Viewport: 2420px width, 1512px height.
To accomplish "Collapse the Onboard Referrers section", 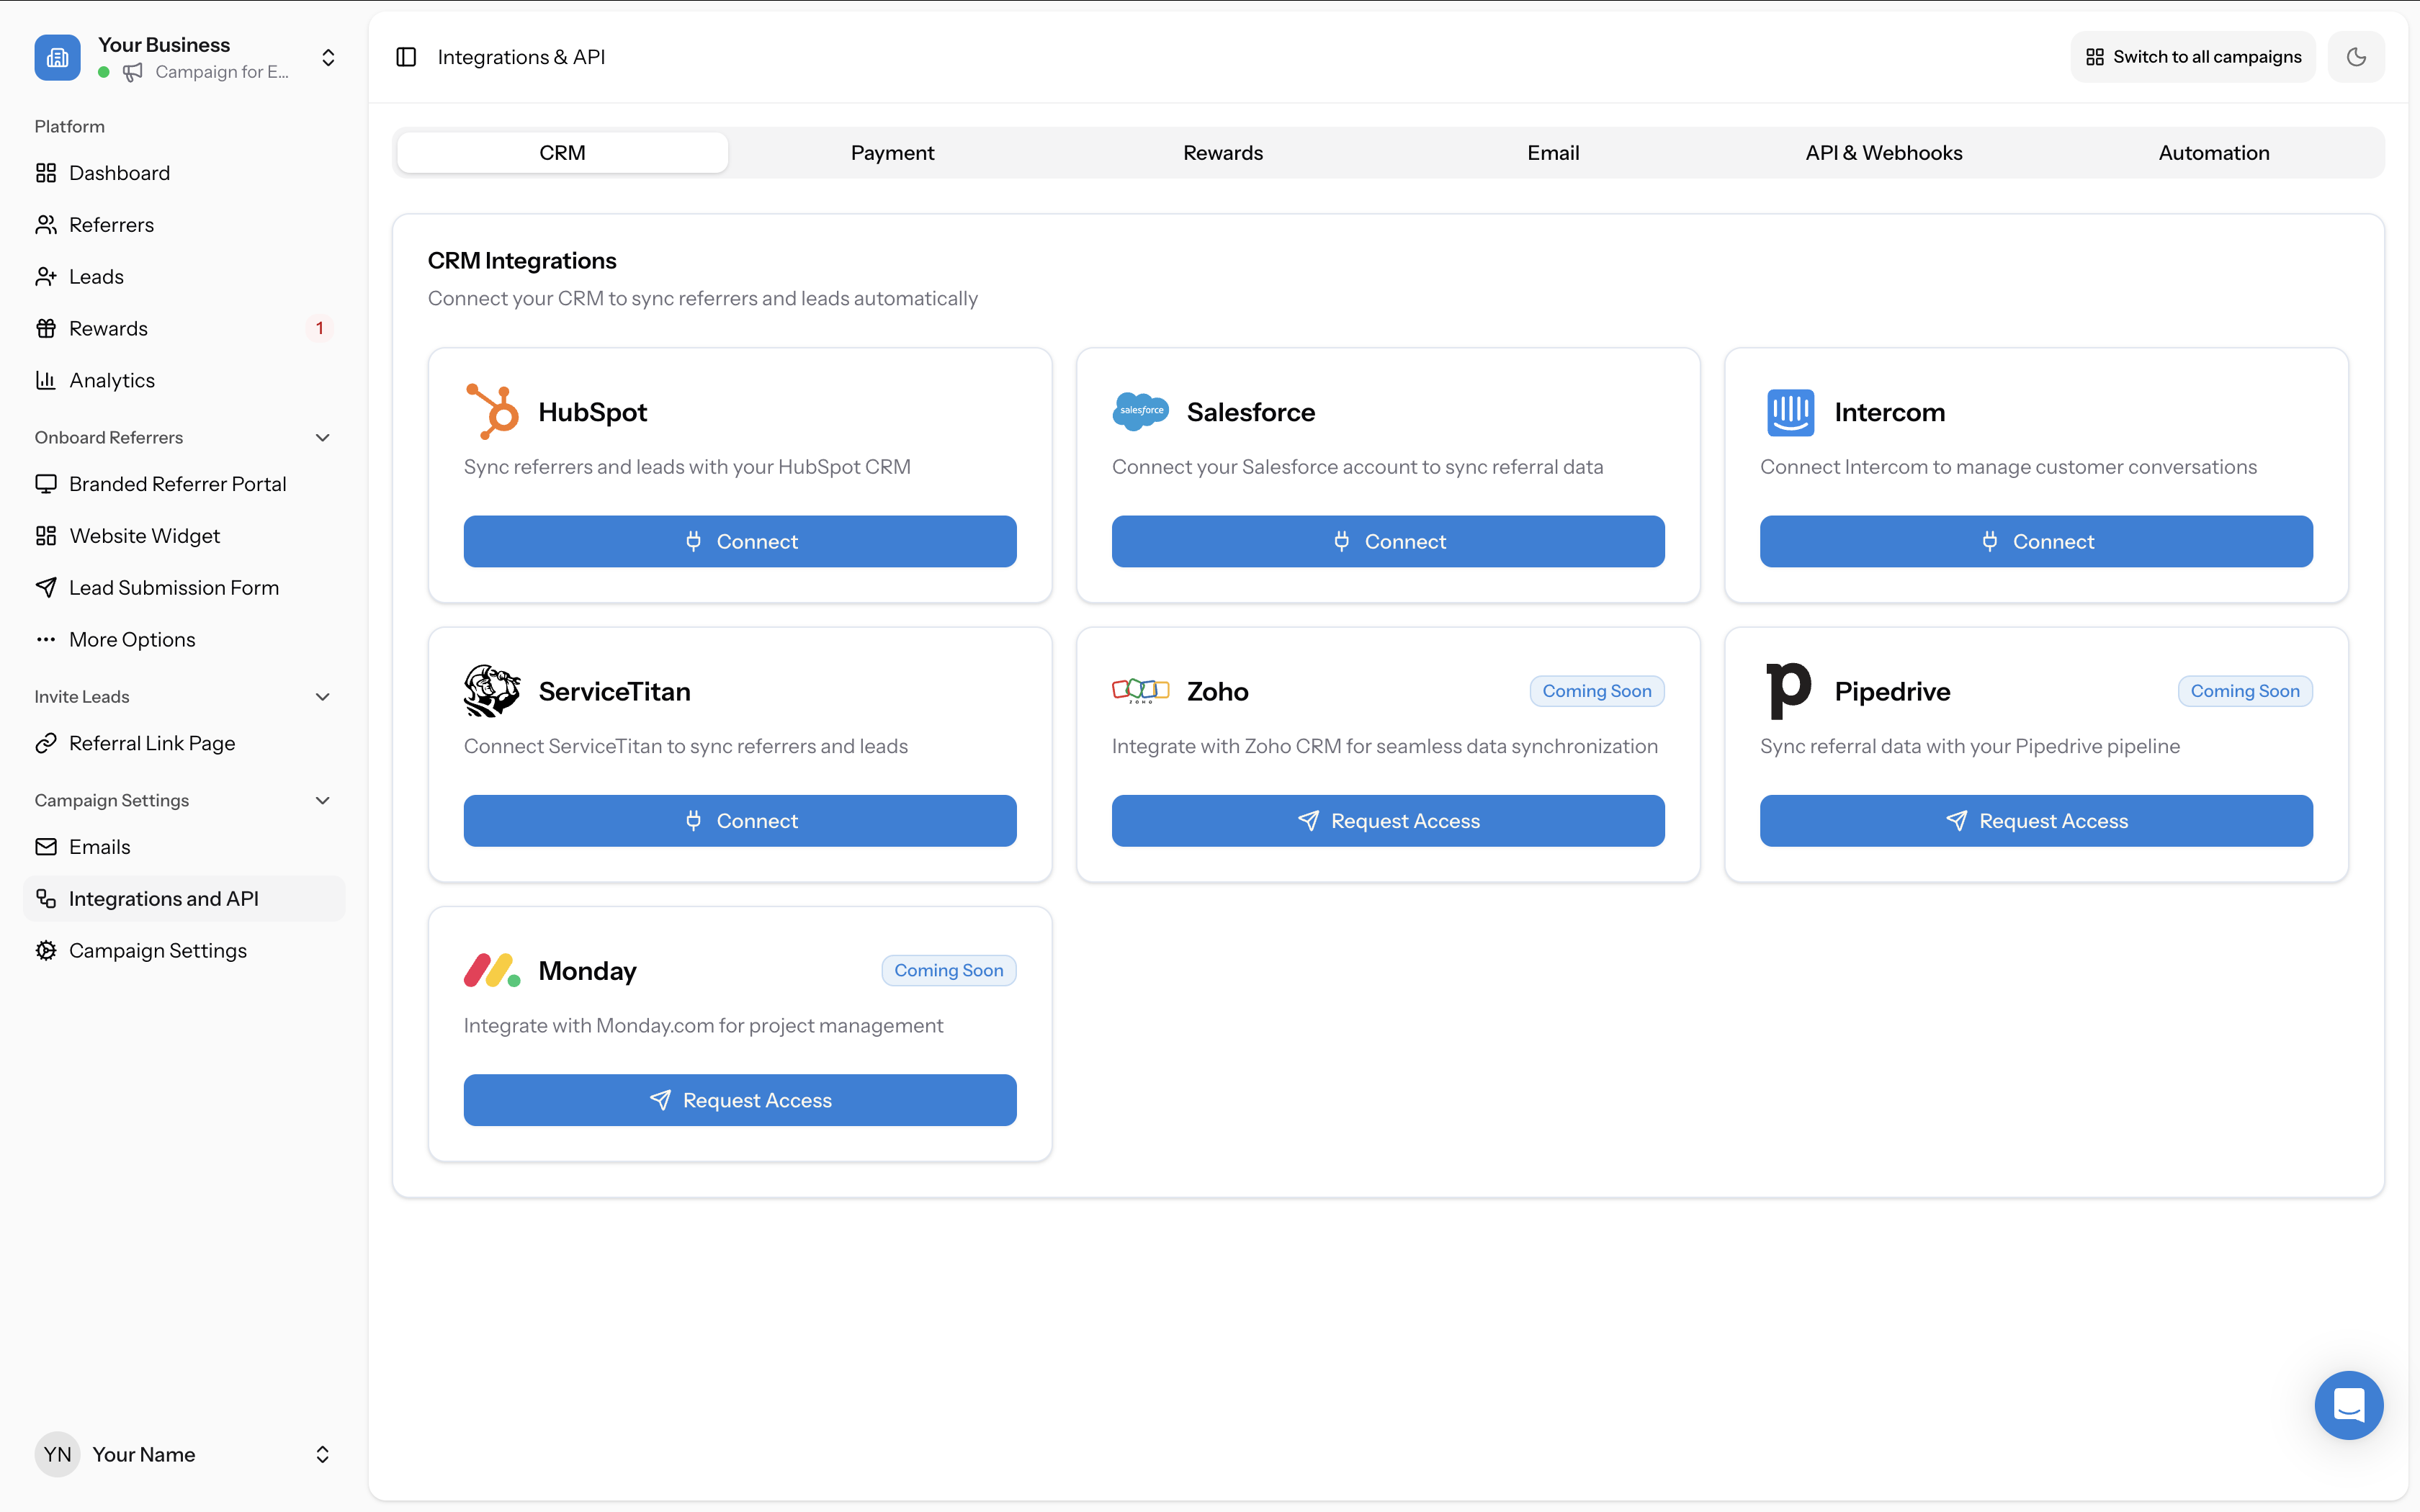I will point(321,437).
